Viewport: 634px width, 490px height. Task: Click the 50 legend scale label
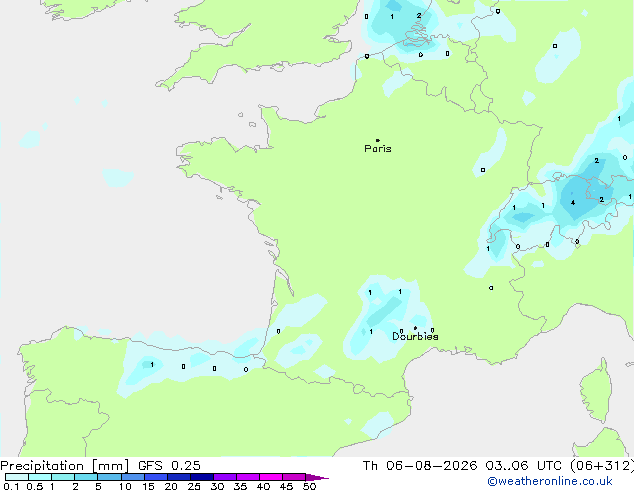310,486
